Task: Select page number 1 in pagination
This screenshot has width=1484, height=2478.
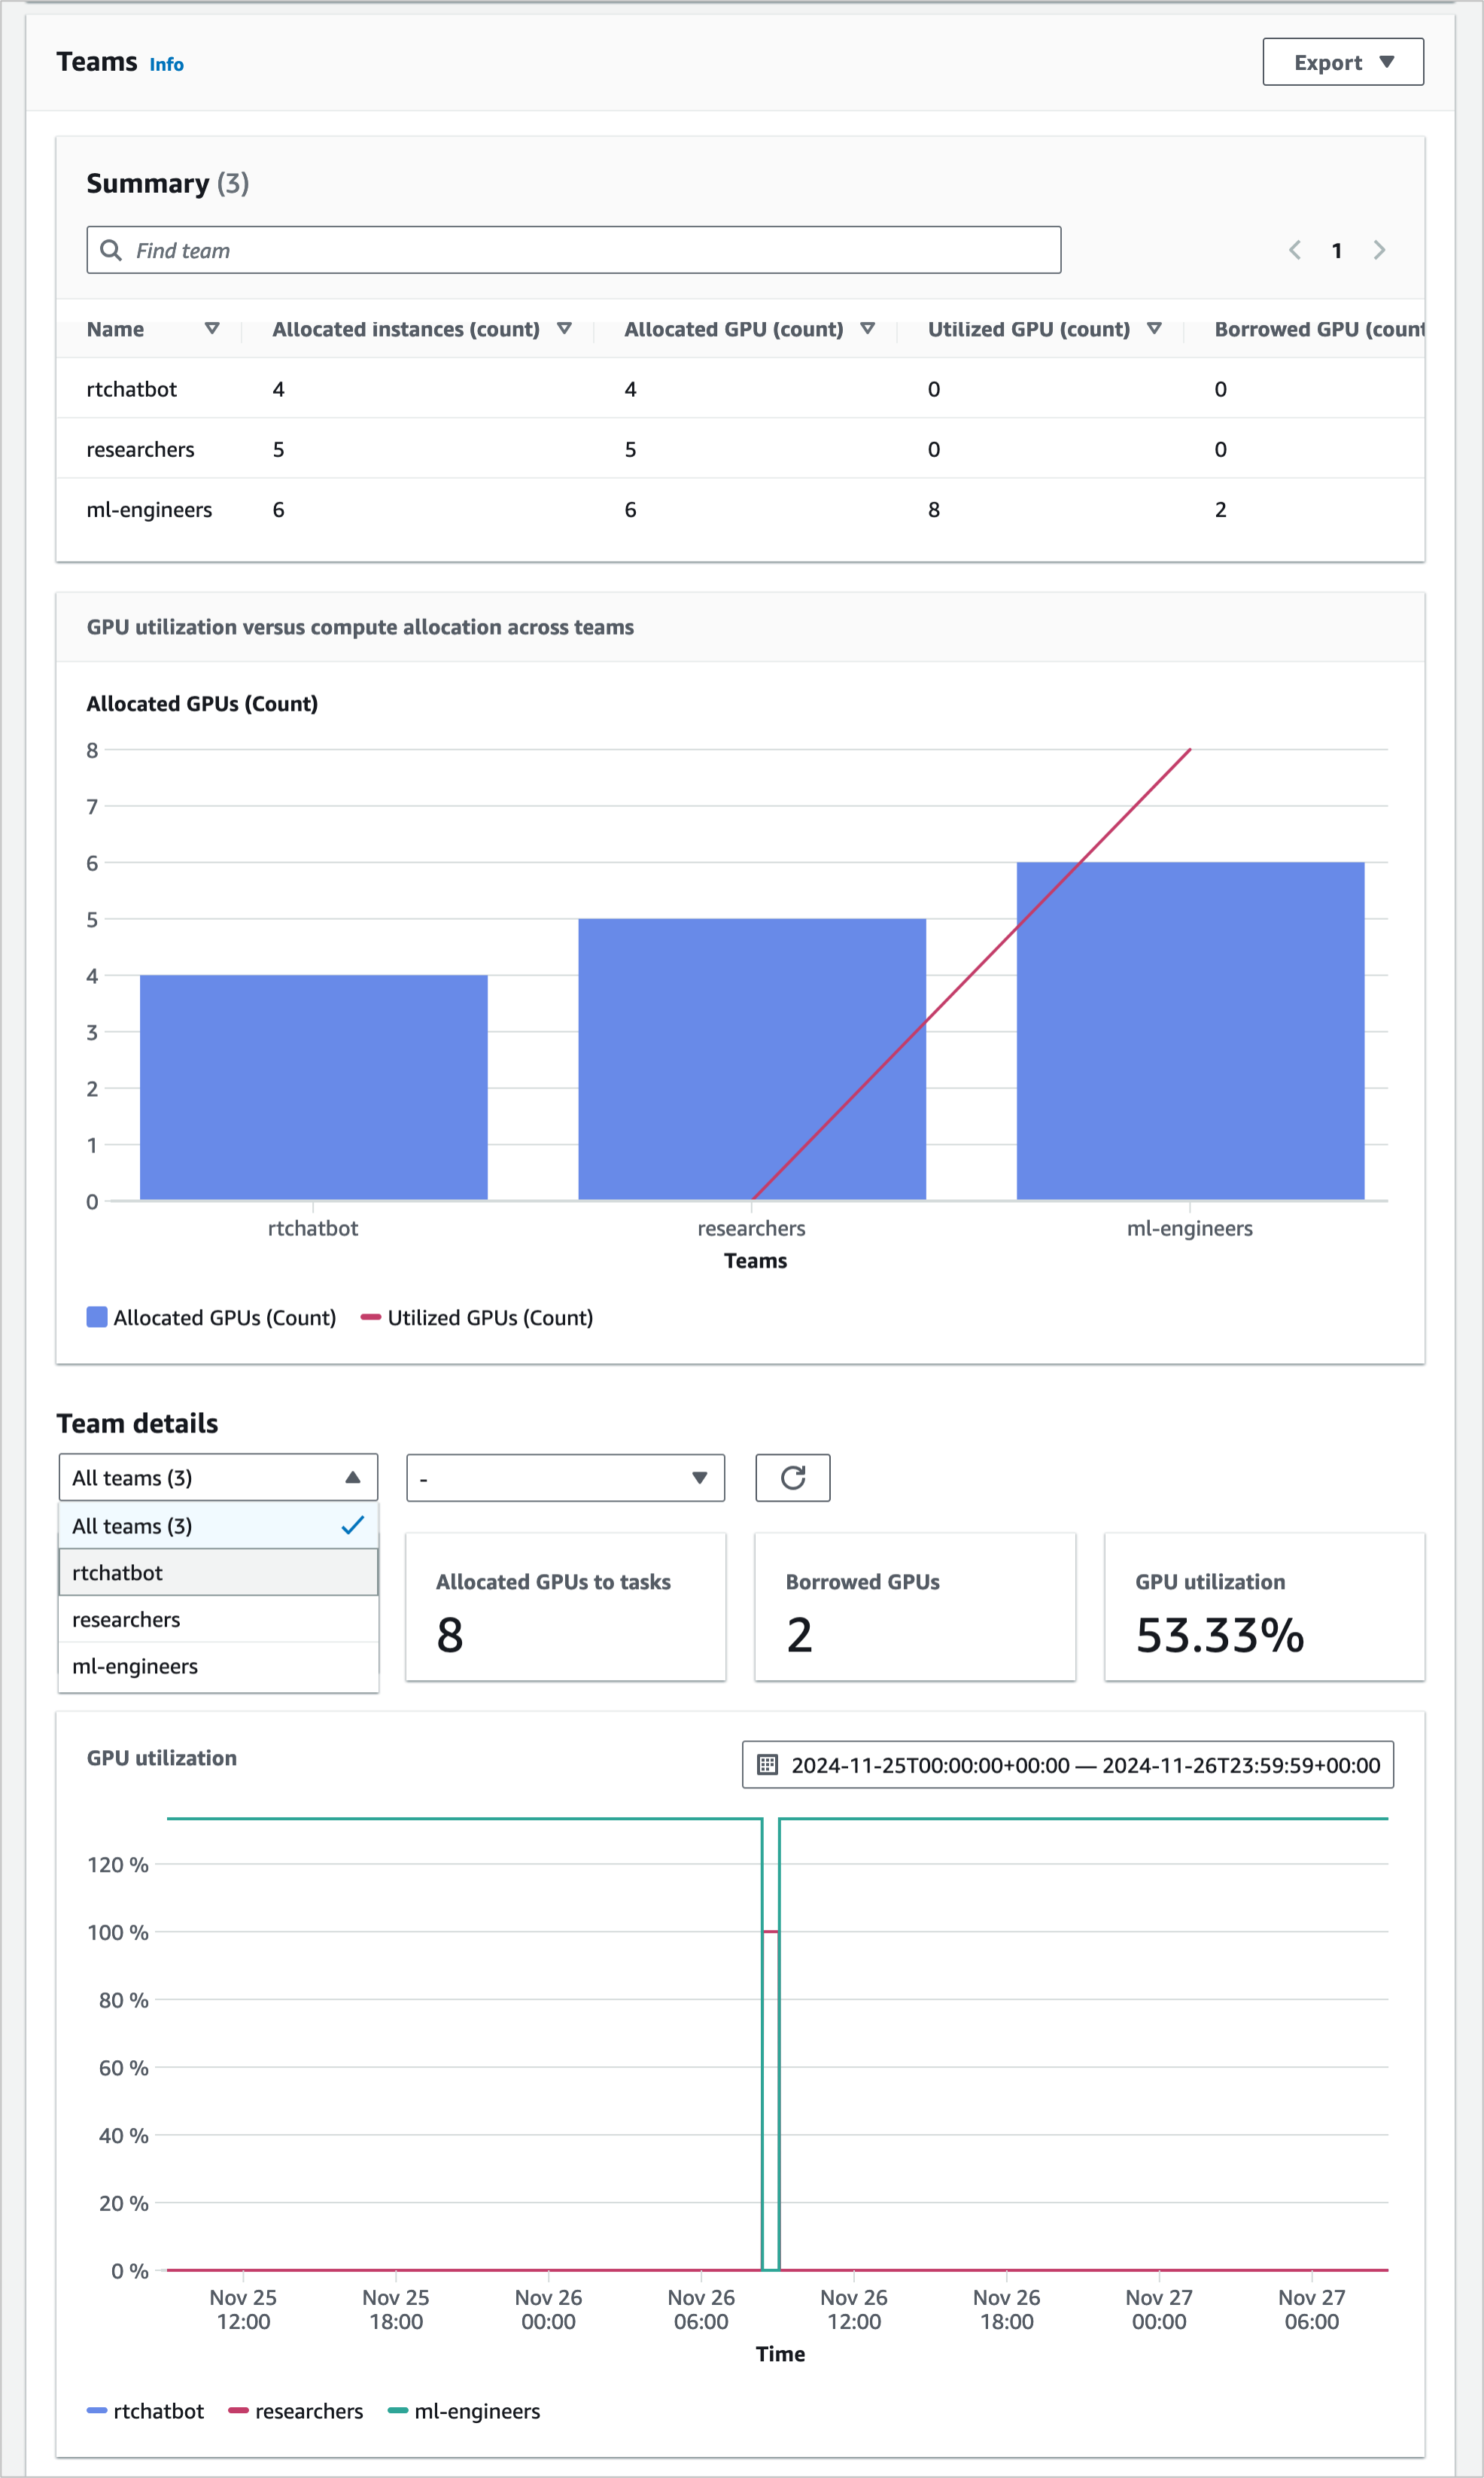Action: [1336, 251]
